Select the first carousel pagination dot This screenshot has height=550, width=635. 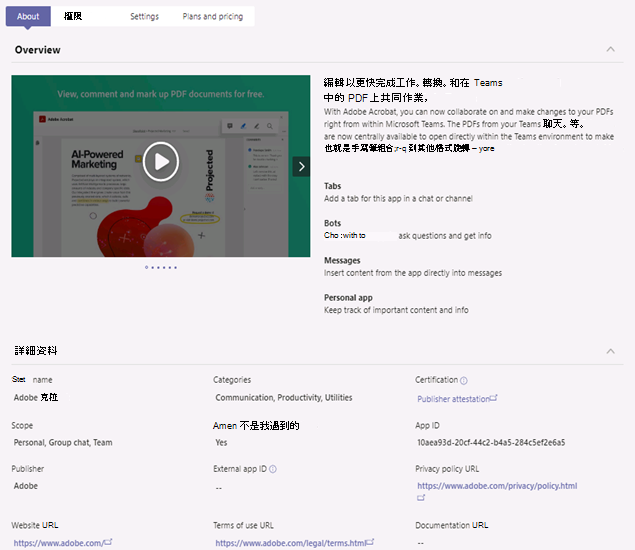[x=146, y=267]
